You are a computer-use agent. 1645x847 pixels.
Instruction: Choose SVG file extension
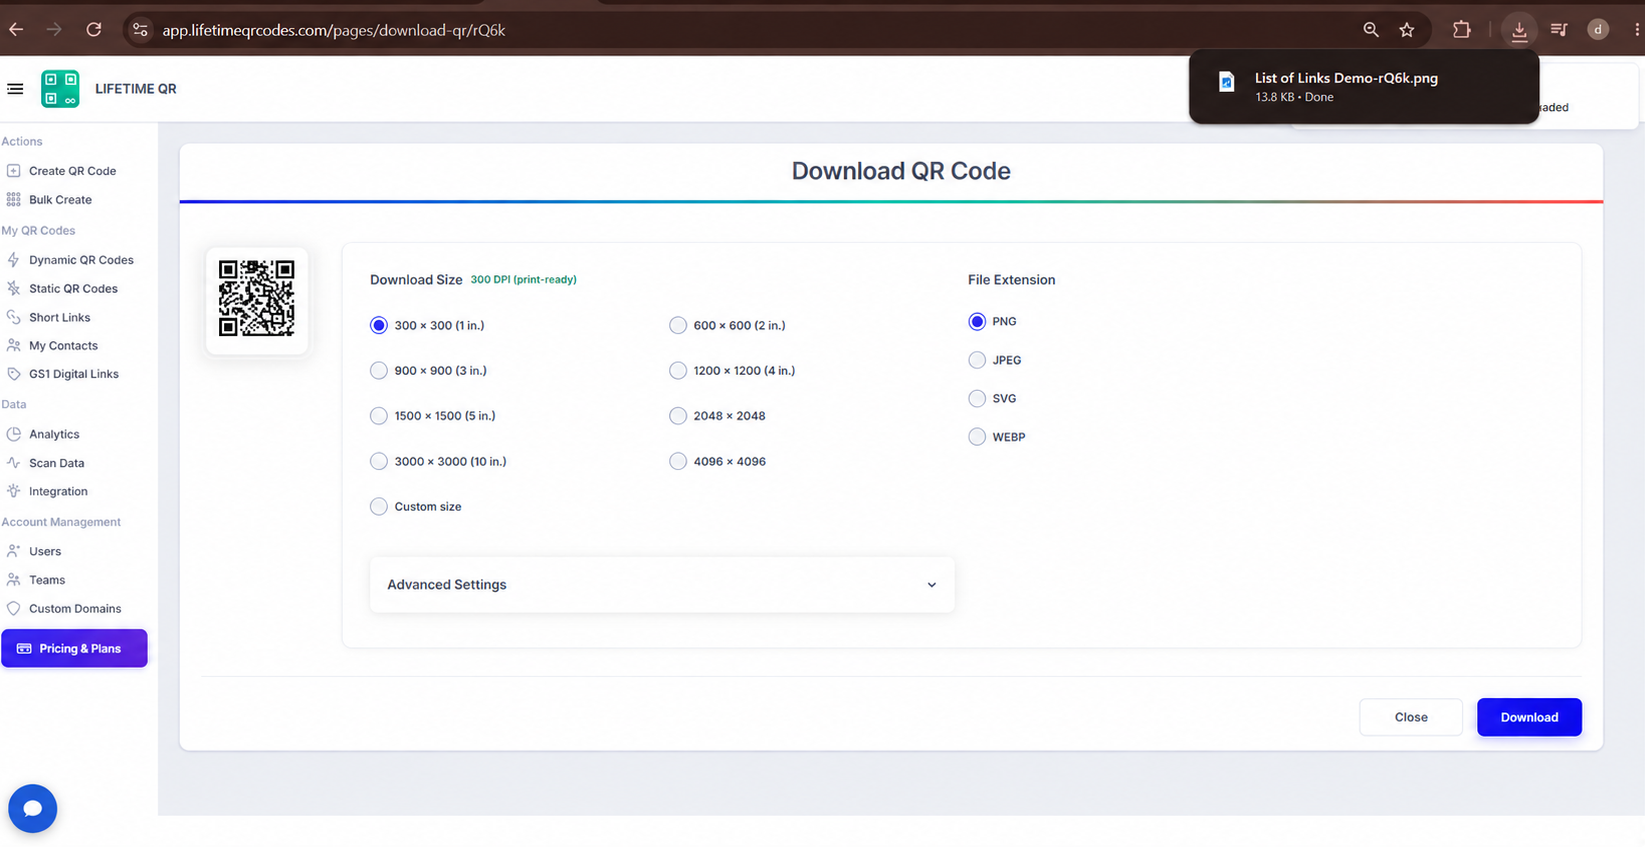click(x=977, y=398)
